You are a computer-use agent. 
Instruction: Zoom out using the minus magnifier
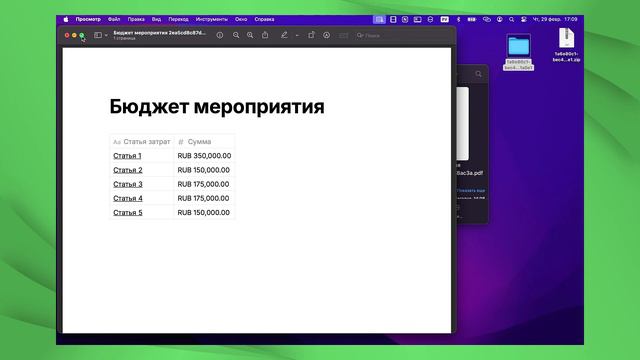coord(236,36)
